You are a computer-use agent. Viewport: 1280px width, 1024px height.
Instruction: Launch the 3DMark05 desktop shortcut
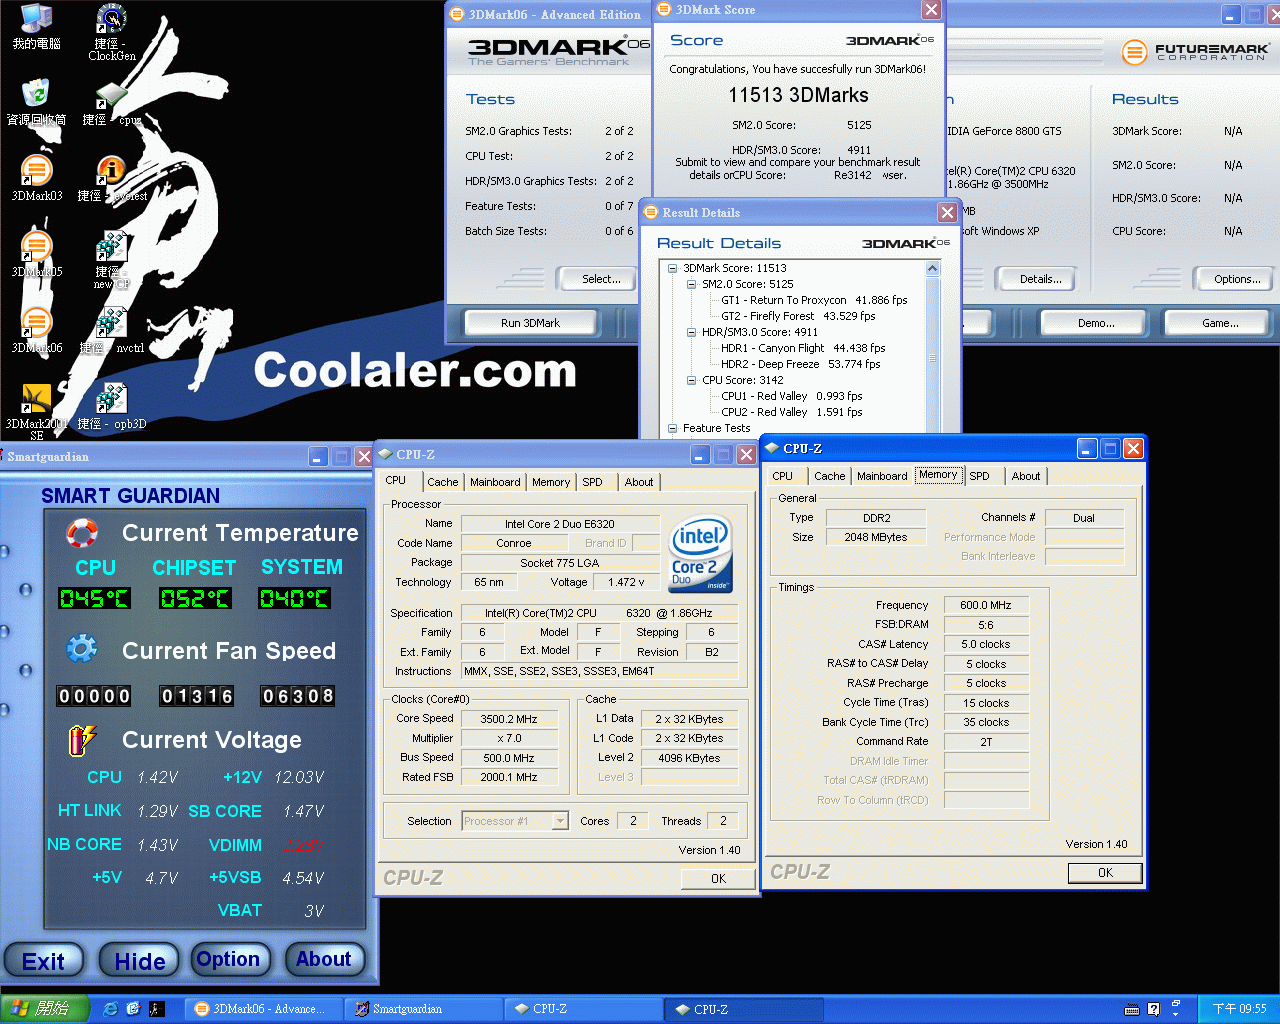coord(36,254)
